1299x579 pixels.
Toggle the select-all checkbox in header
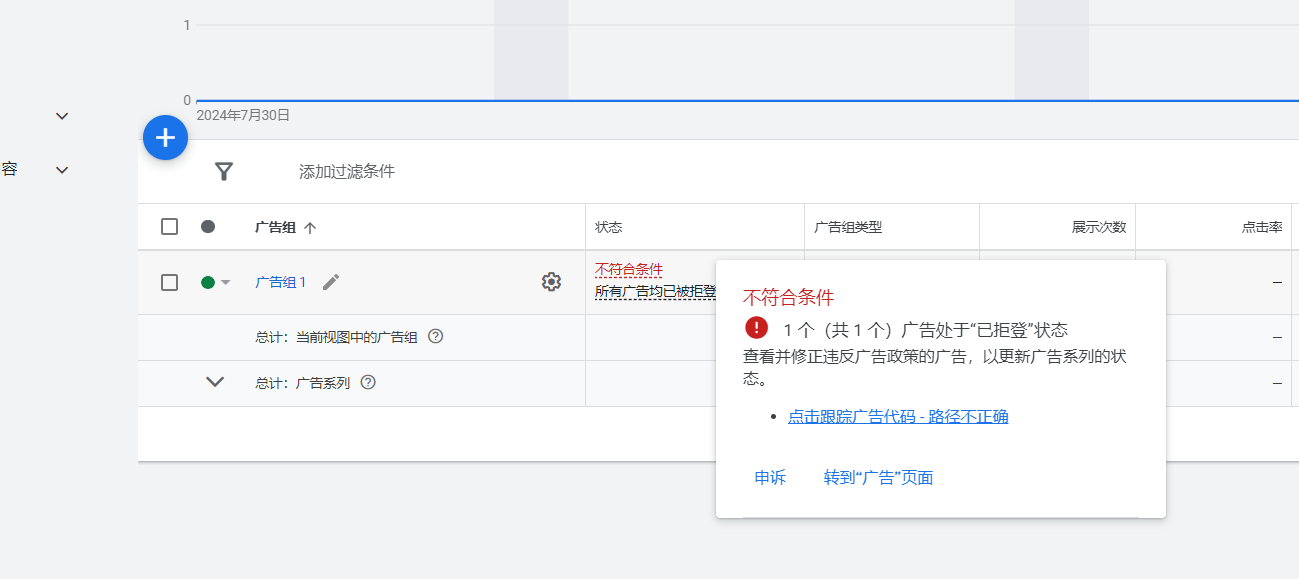(170, 227)
